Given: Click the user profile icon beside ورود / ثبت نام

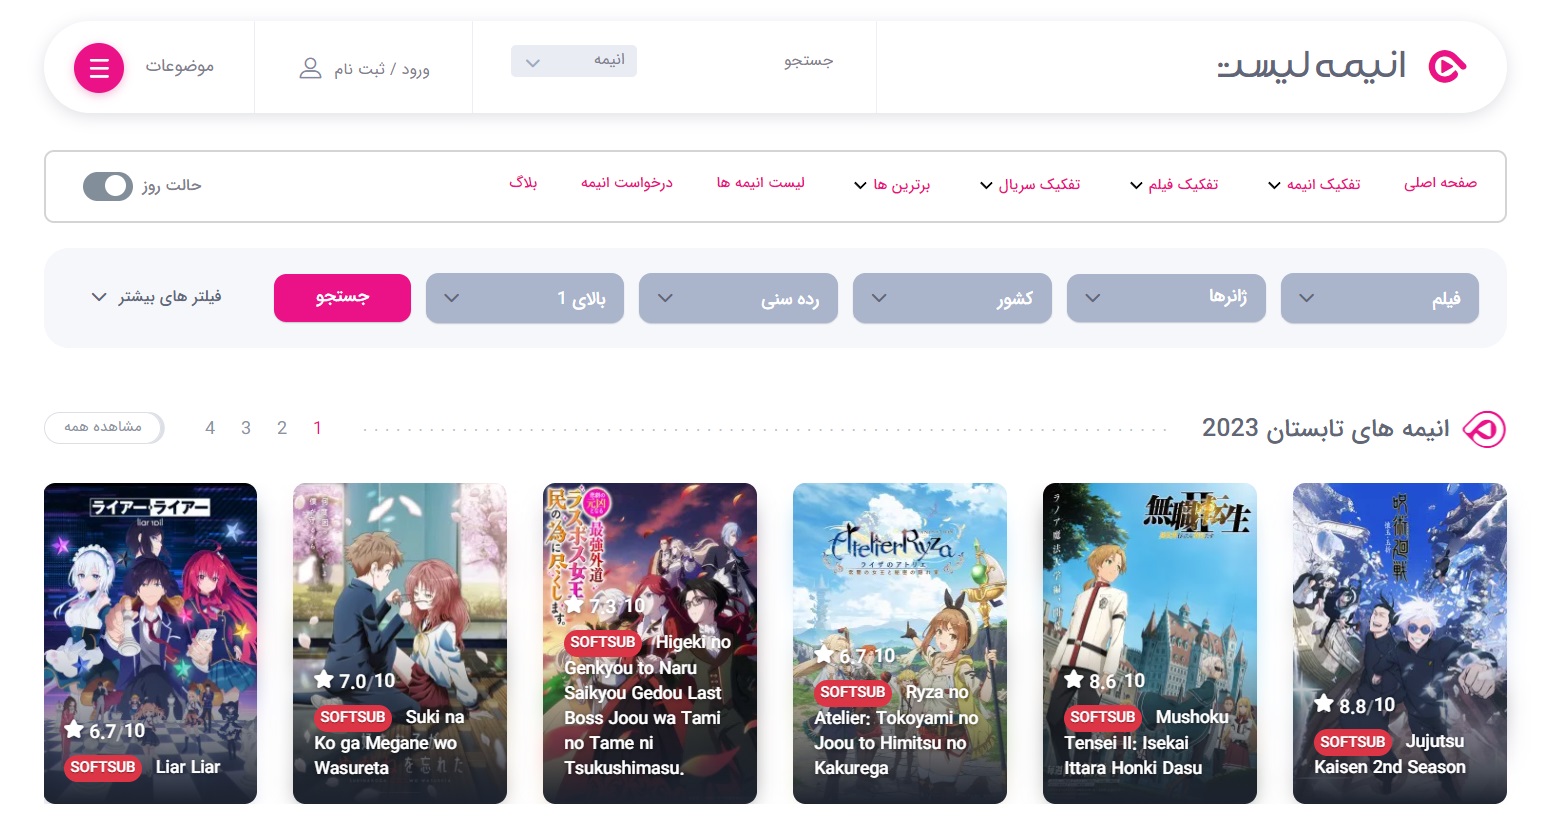Looking at the screenshot, I should [x=310, y=69].
